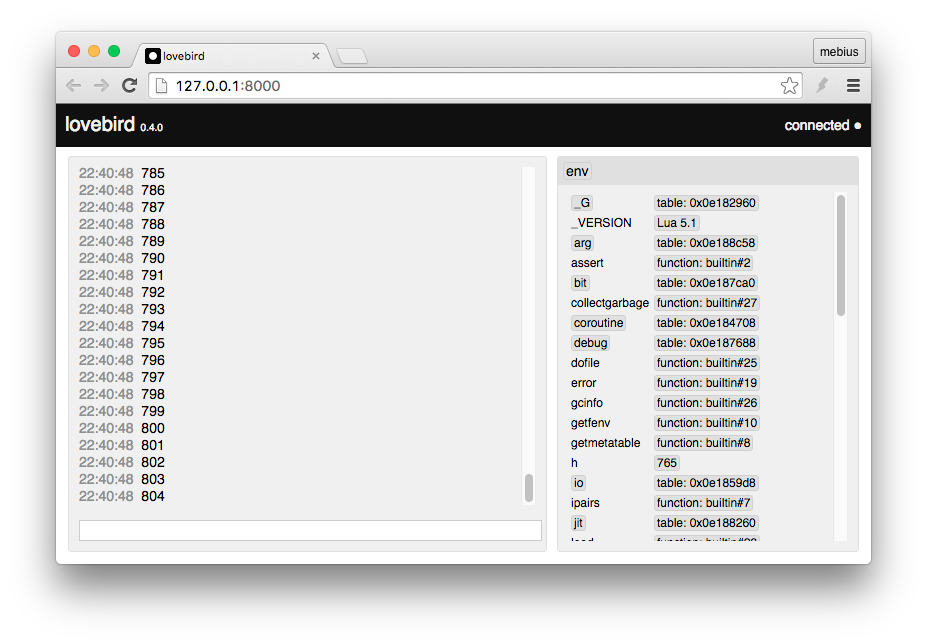Click the value table: 0x0e187ca0

706,283
